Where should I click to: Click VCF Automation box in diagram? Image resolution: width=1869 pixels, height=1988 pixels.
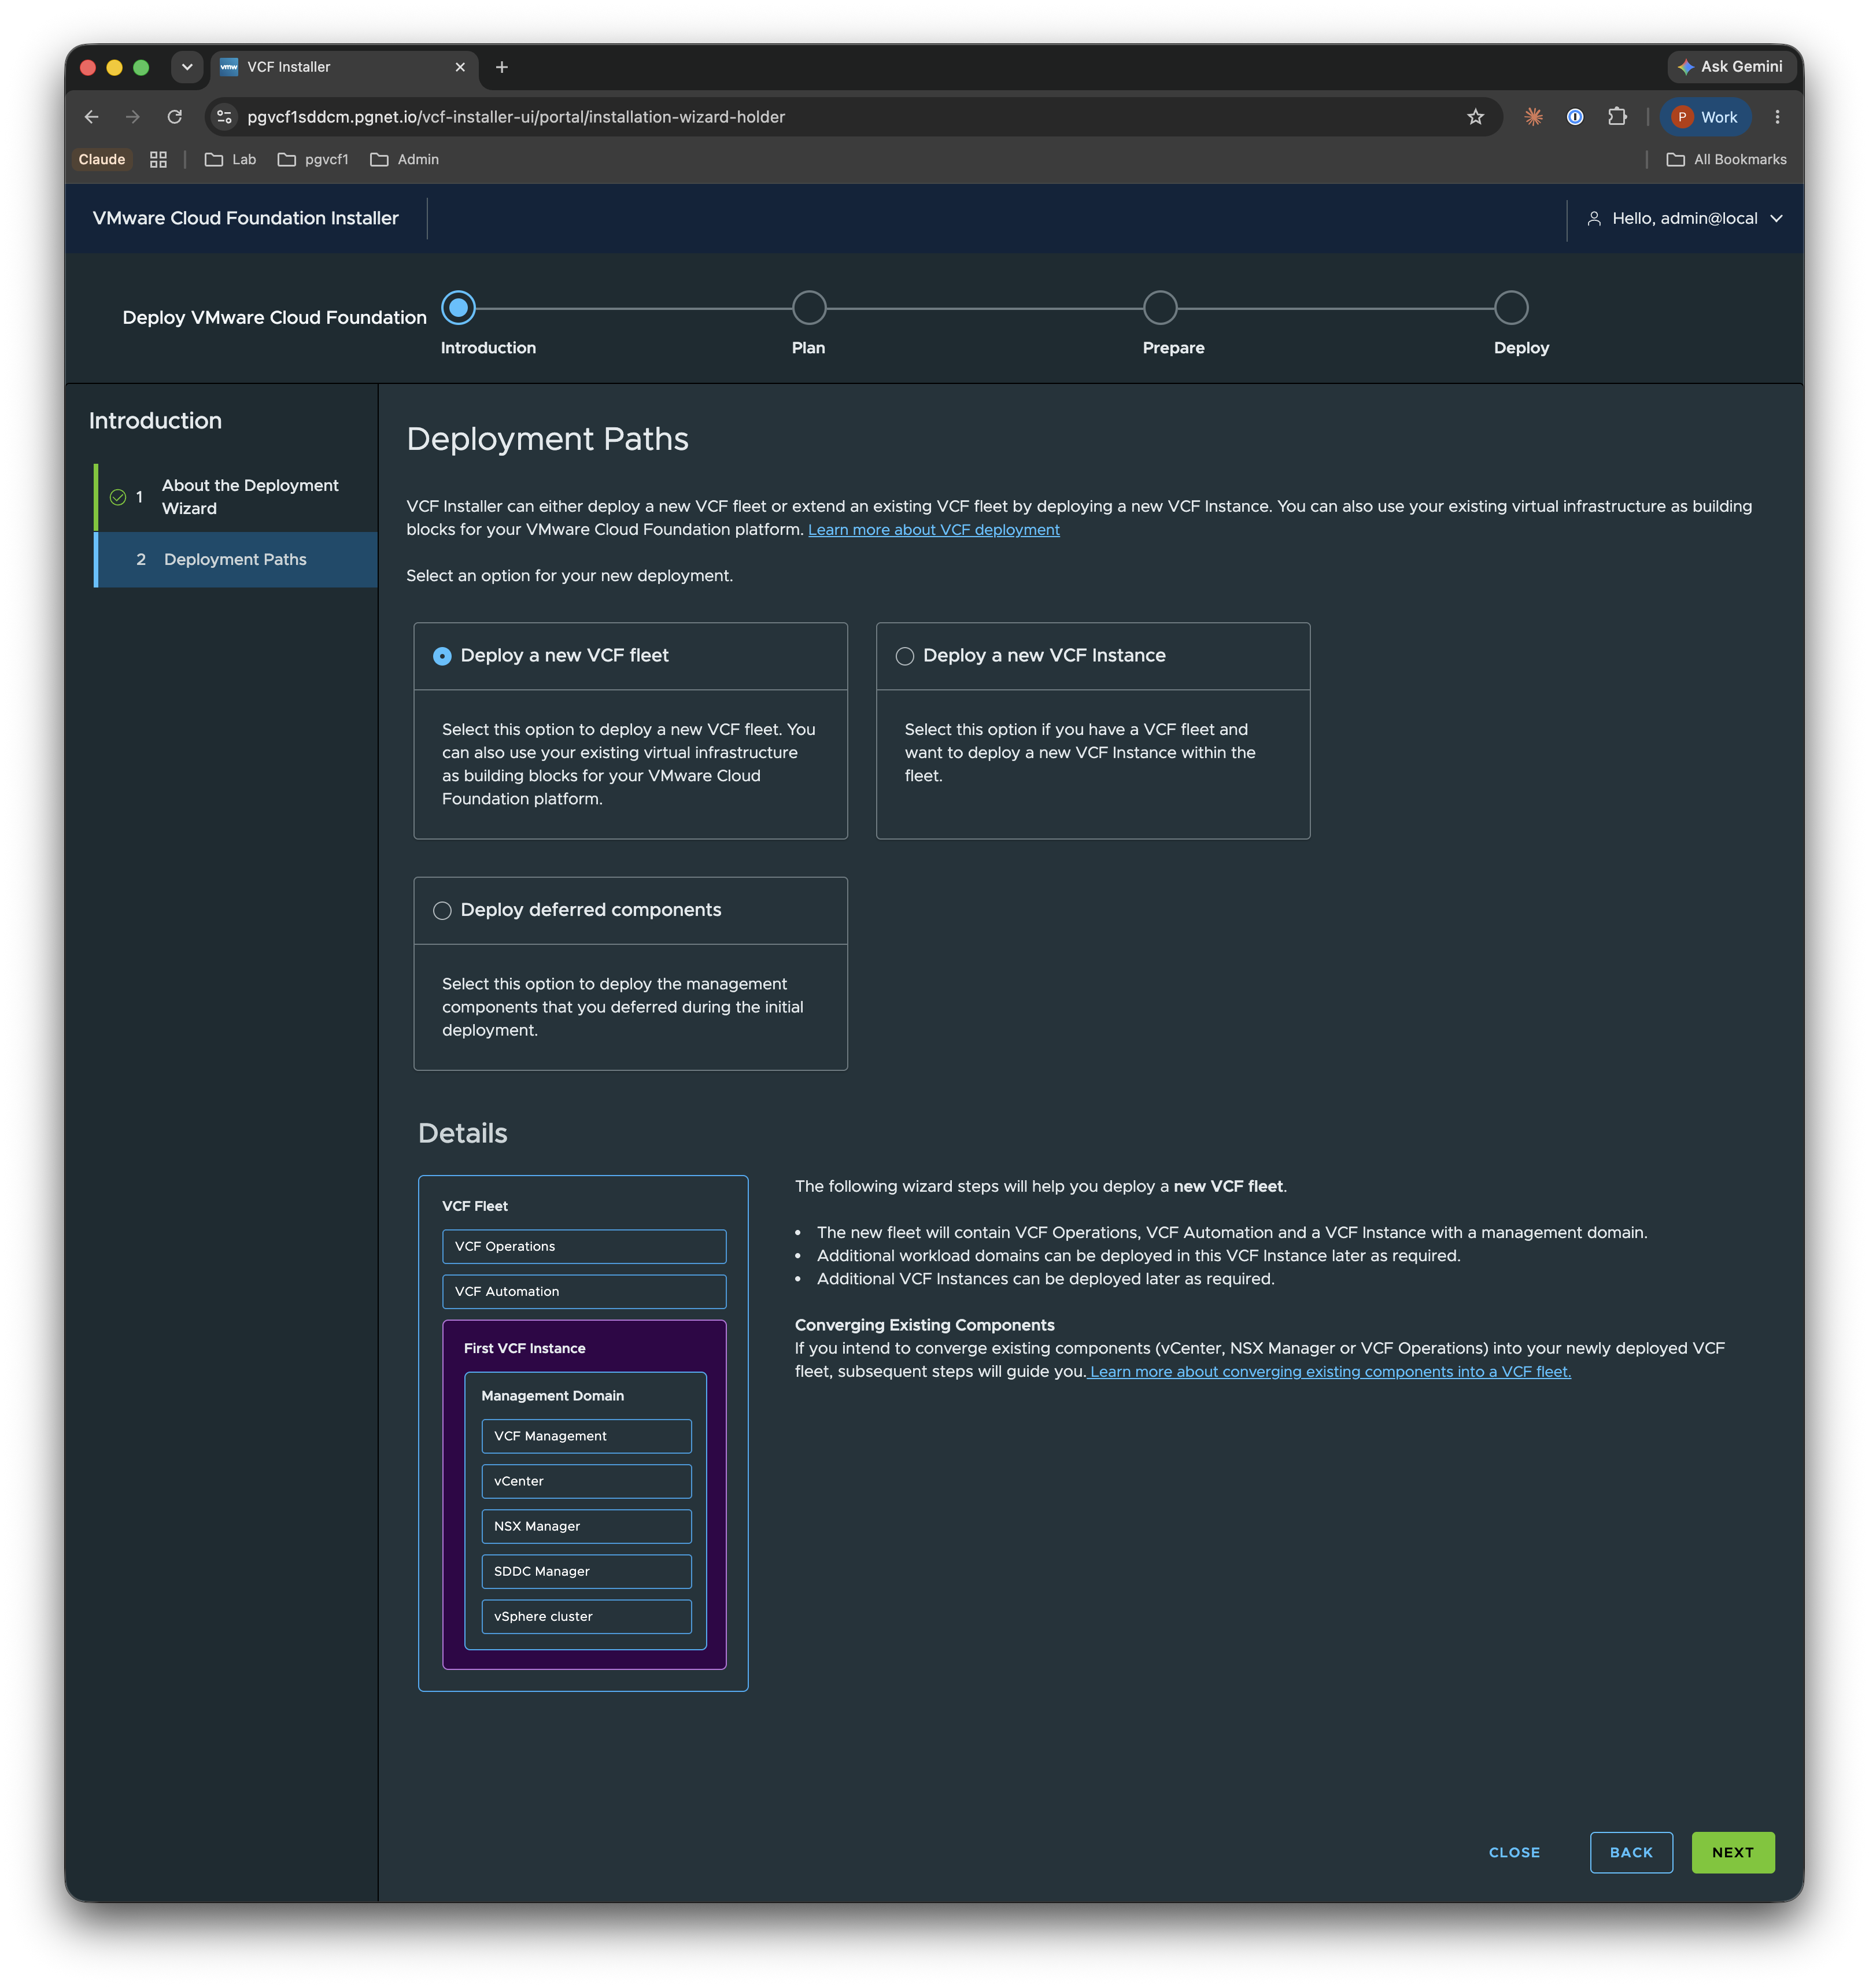click(584, 1291)
